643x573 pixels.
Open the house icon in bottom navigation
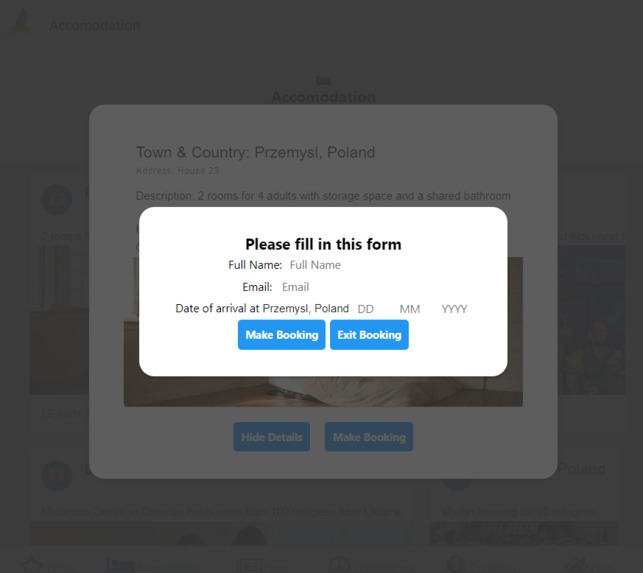[x=577, y=566]
